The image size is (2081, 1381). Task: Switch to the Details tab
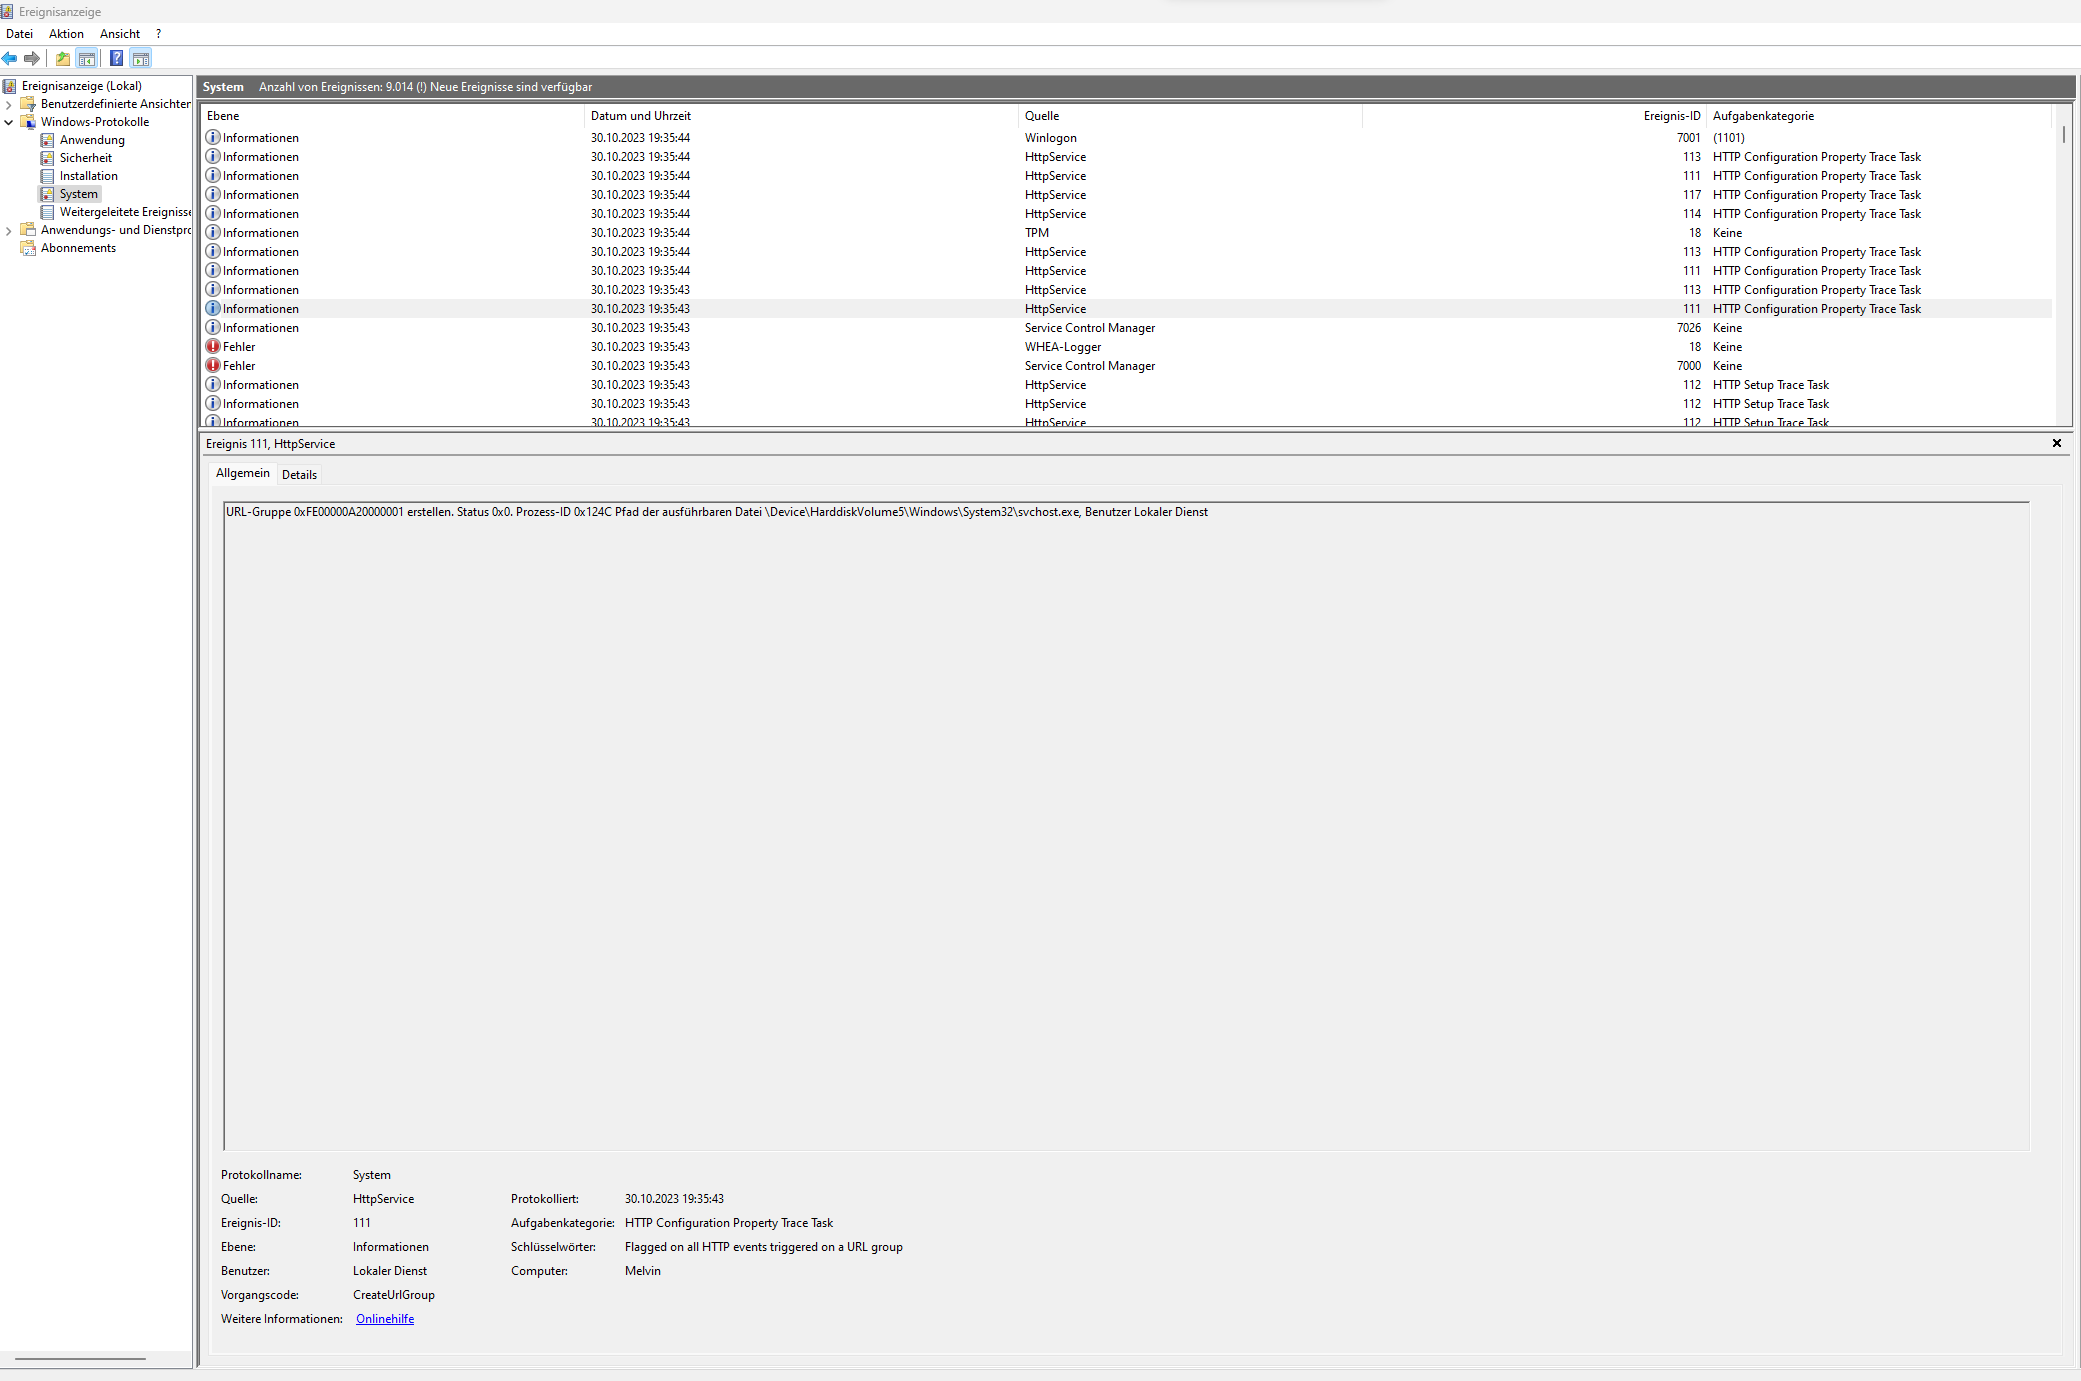pyautogui.click(x=299, y=475)
